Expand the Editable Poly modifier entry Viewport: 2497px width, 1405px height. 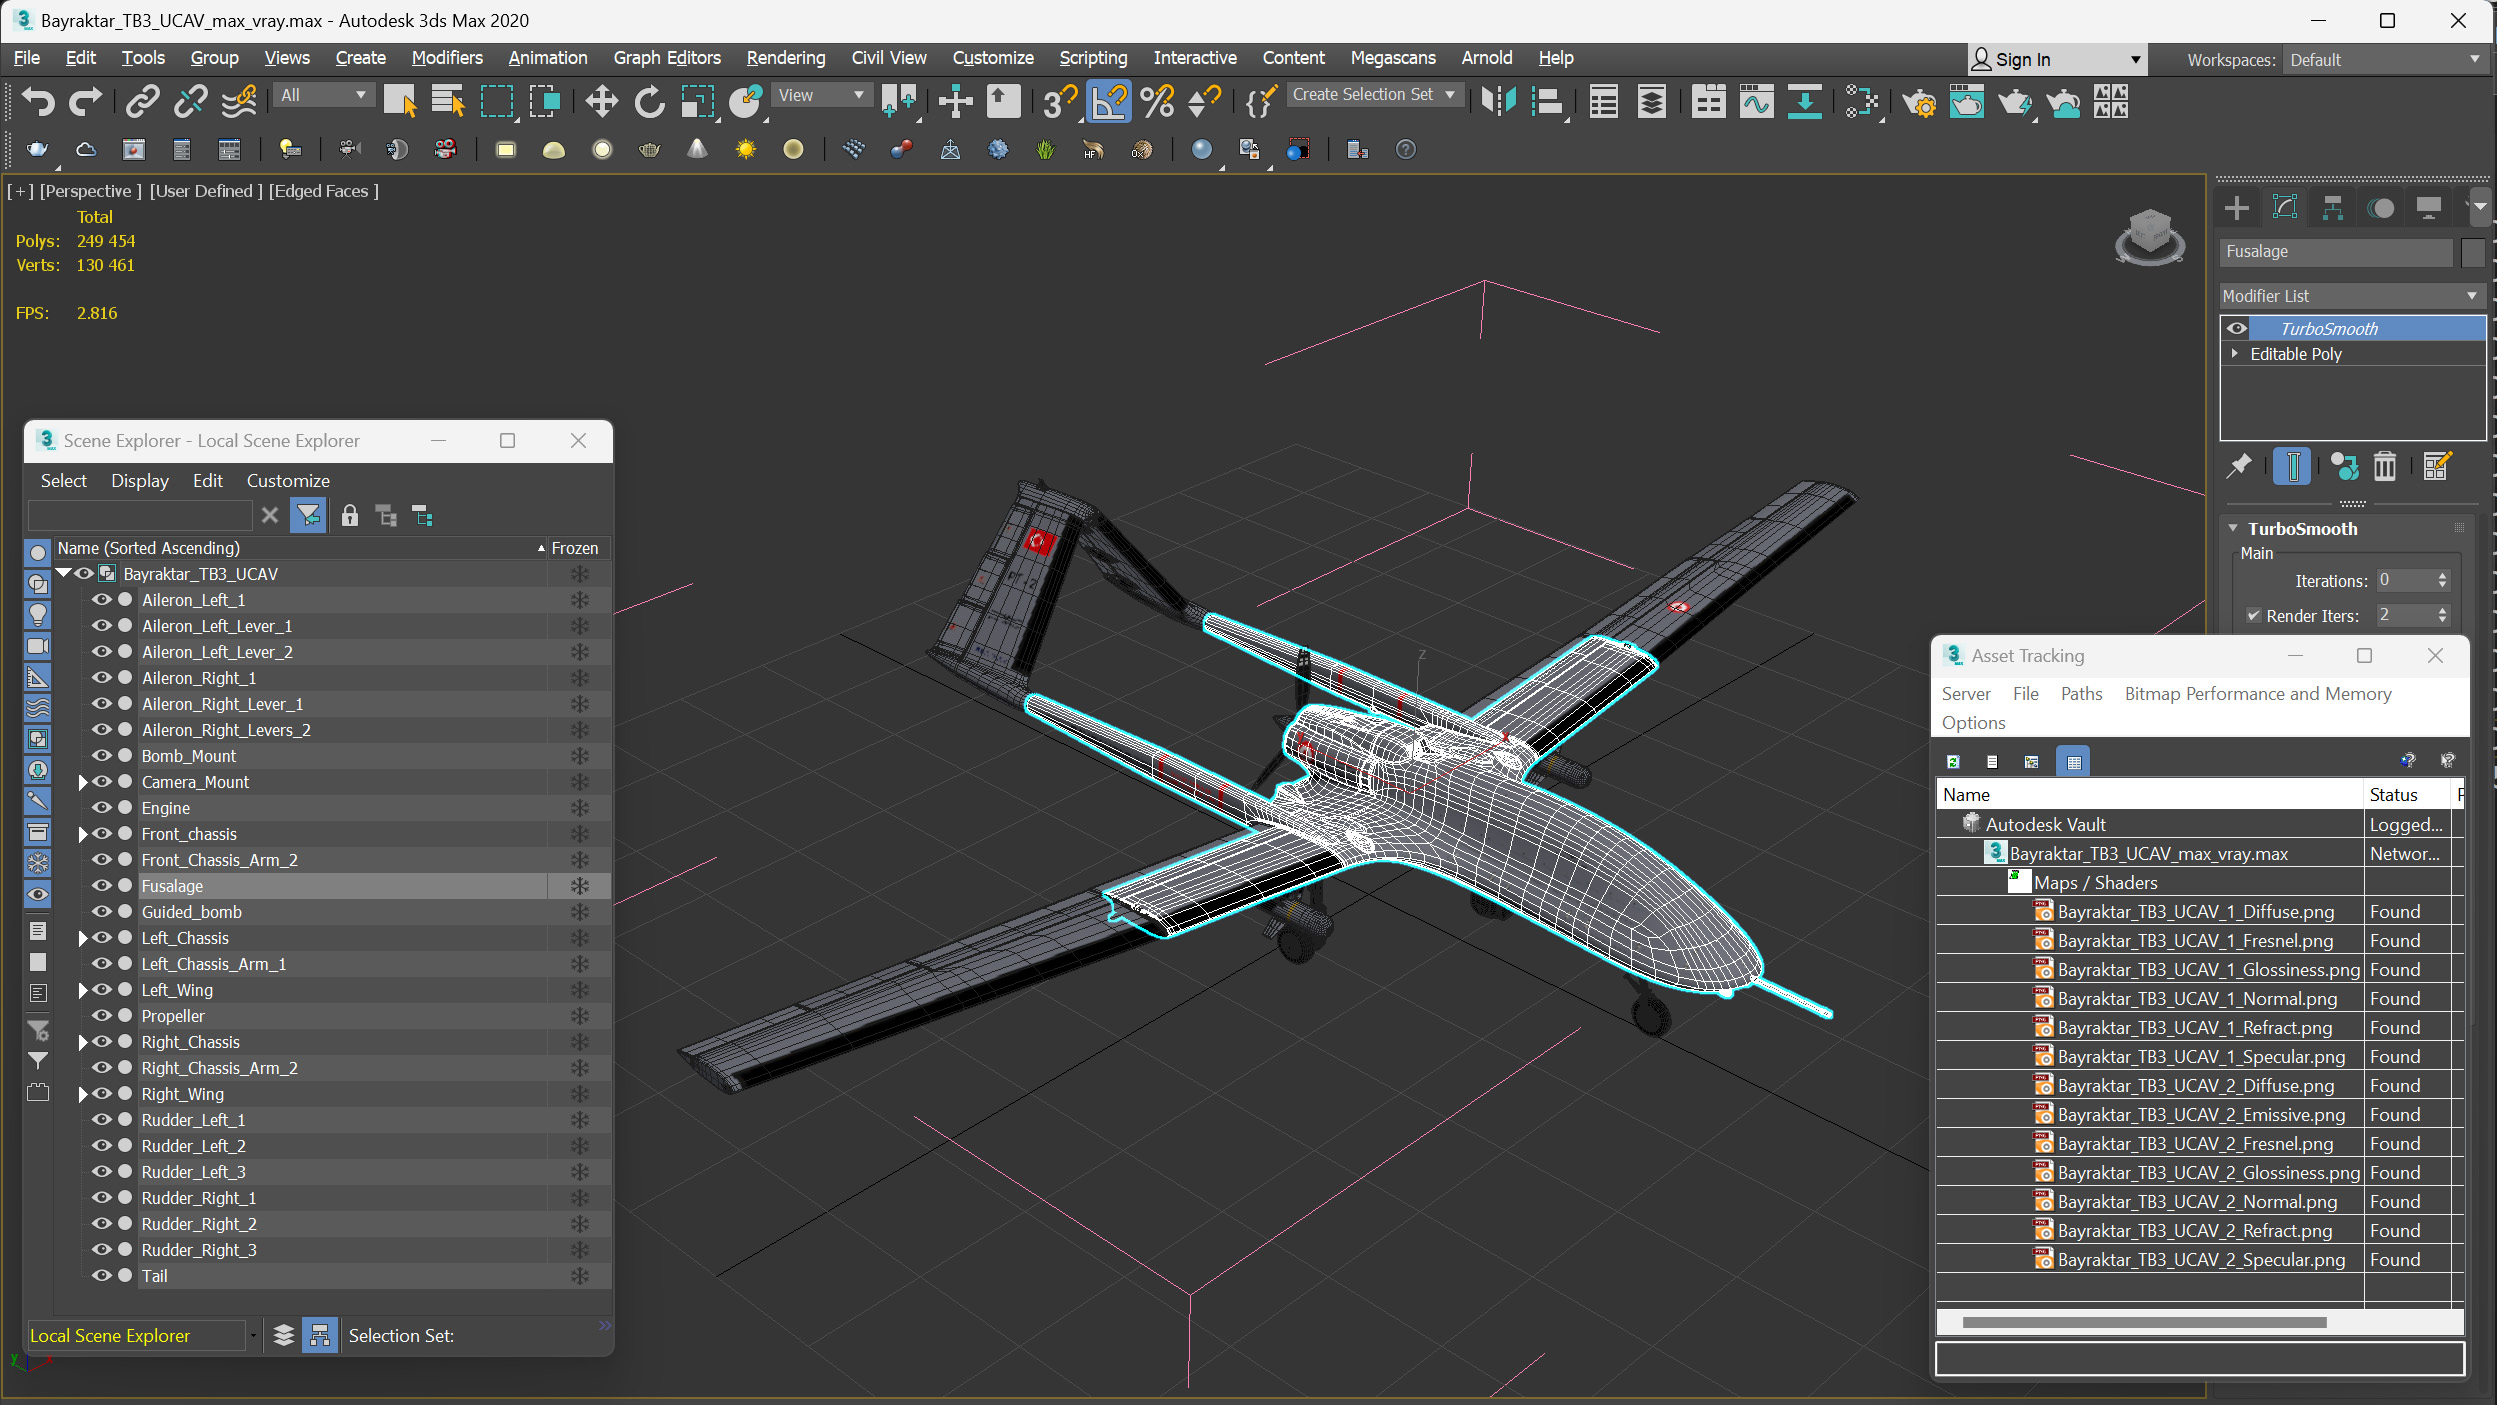point(2234,354)
